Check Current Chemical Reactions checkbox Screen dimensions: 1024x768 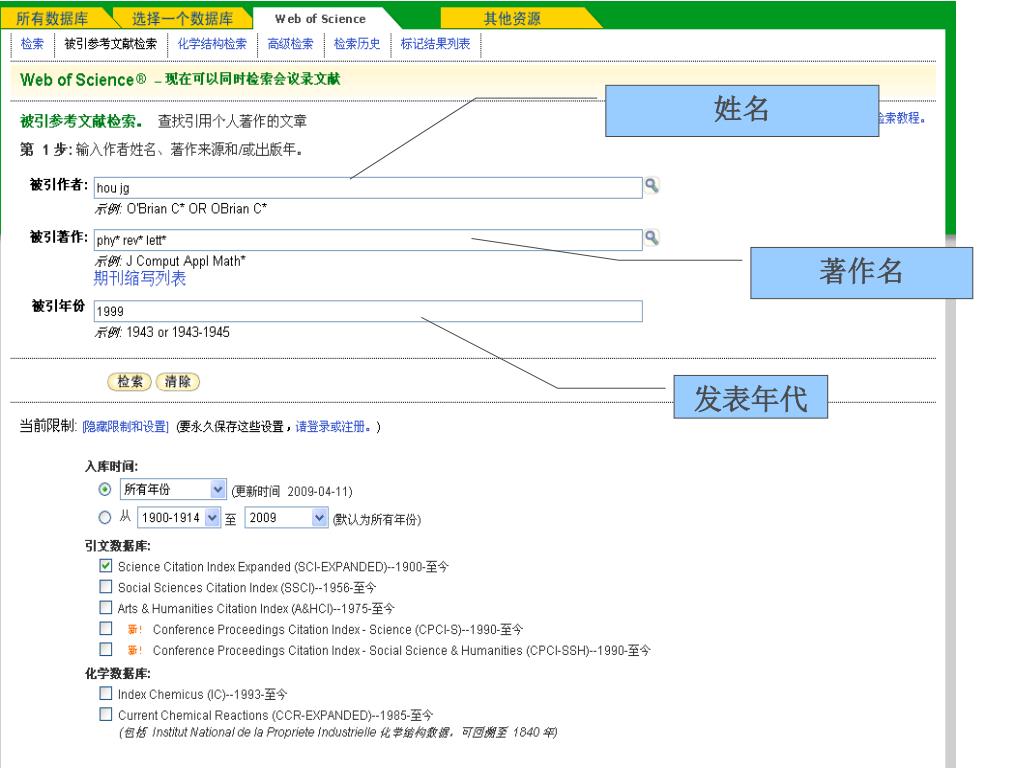[105, 714]
